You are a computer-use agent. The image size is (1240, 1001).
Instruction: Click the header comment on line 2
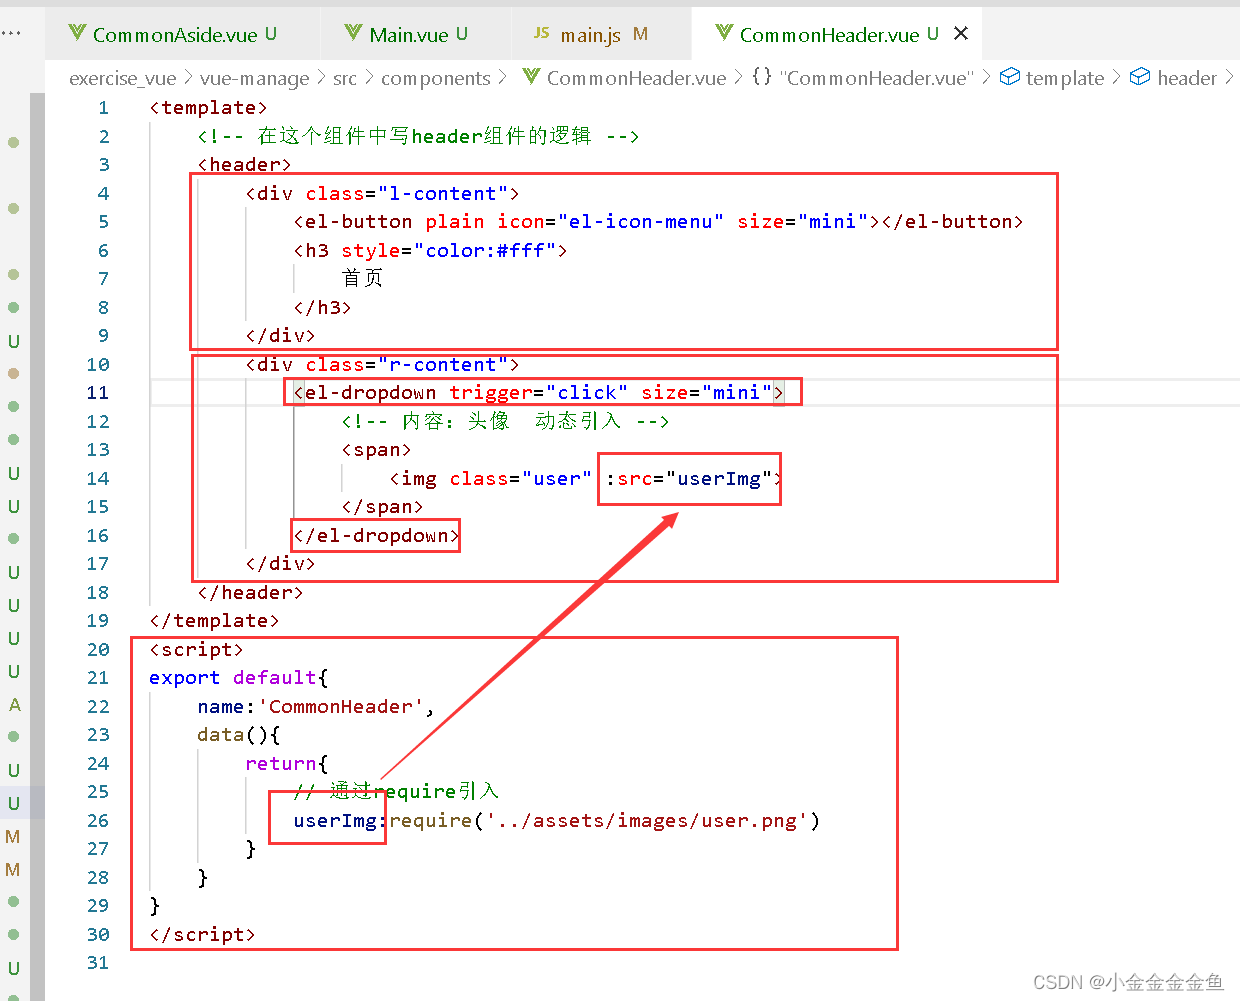(418, 137)
